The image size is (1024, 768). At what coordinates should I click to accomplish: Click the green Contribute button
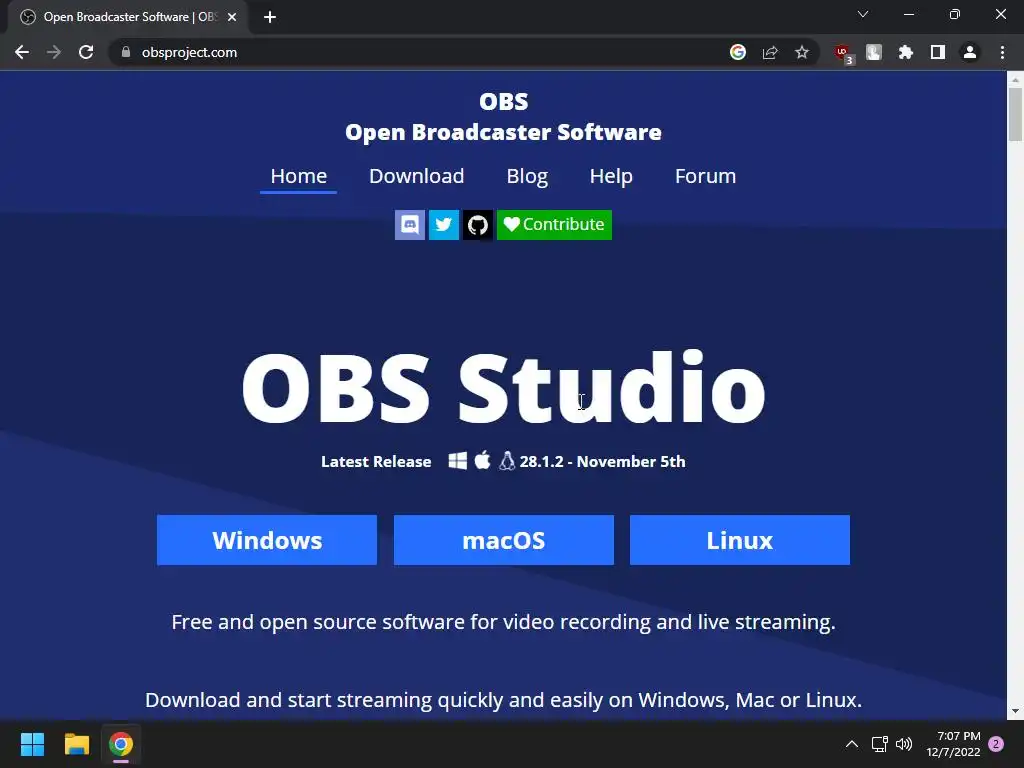pyautogui.click(x=554, y=225)
